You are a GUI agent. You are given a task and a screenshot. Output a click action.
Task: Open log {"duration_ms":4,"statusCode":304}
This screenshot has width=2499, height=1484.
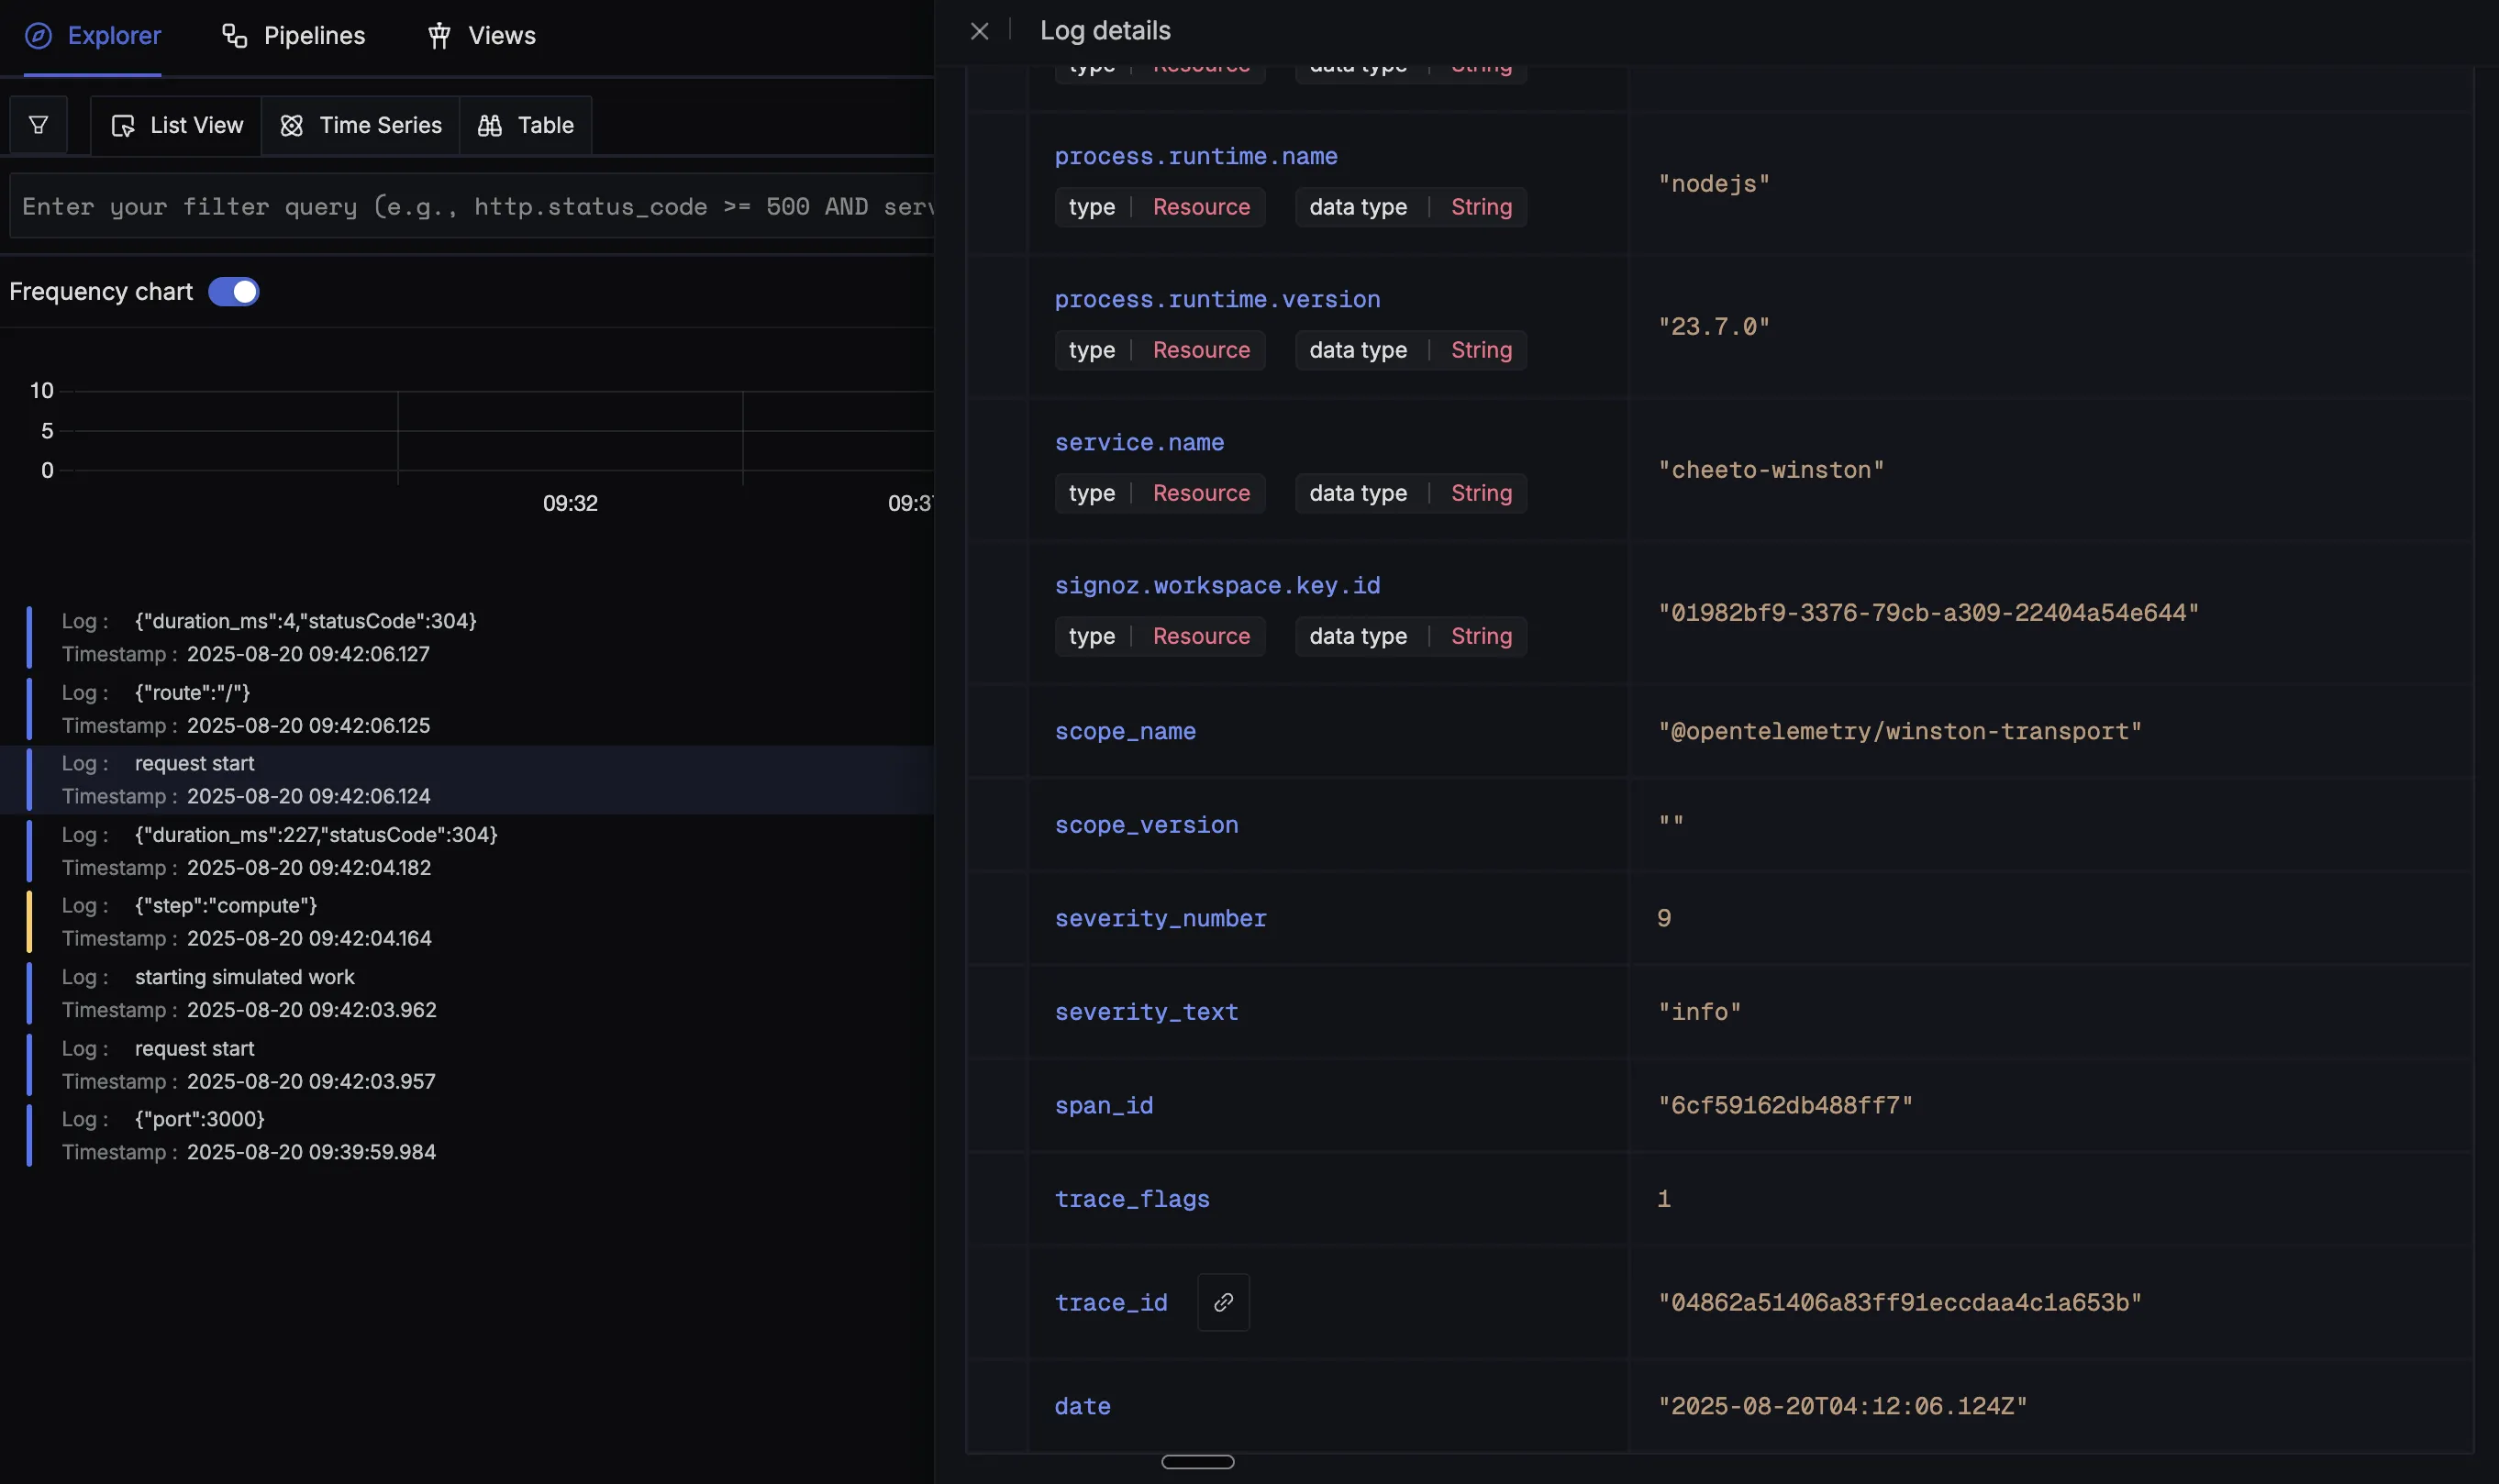click(x=467, y=637)
